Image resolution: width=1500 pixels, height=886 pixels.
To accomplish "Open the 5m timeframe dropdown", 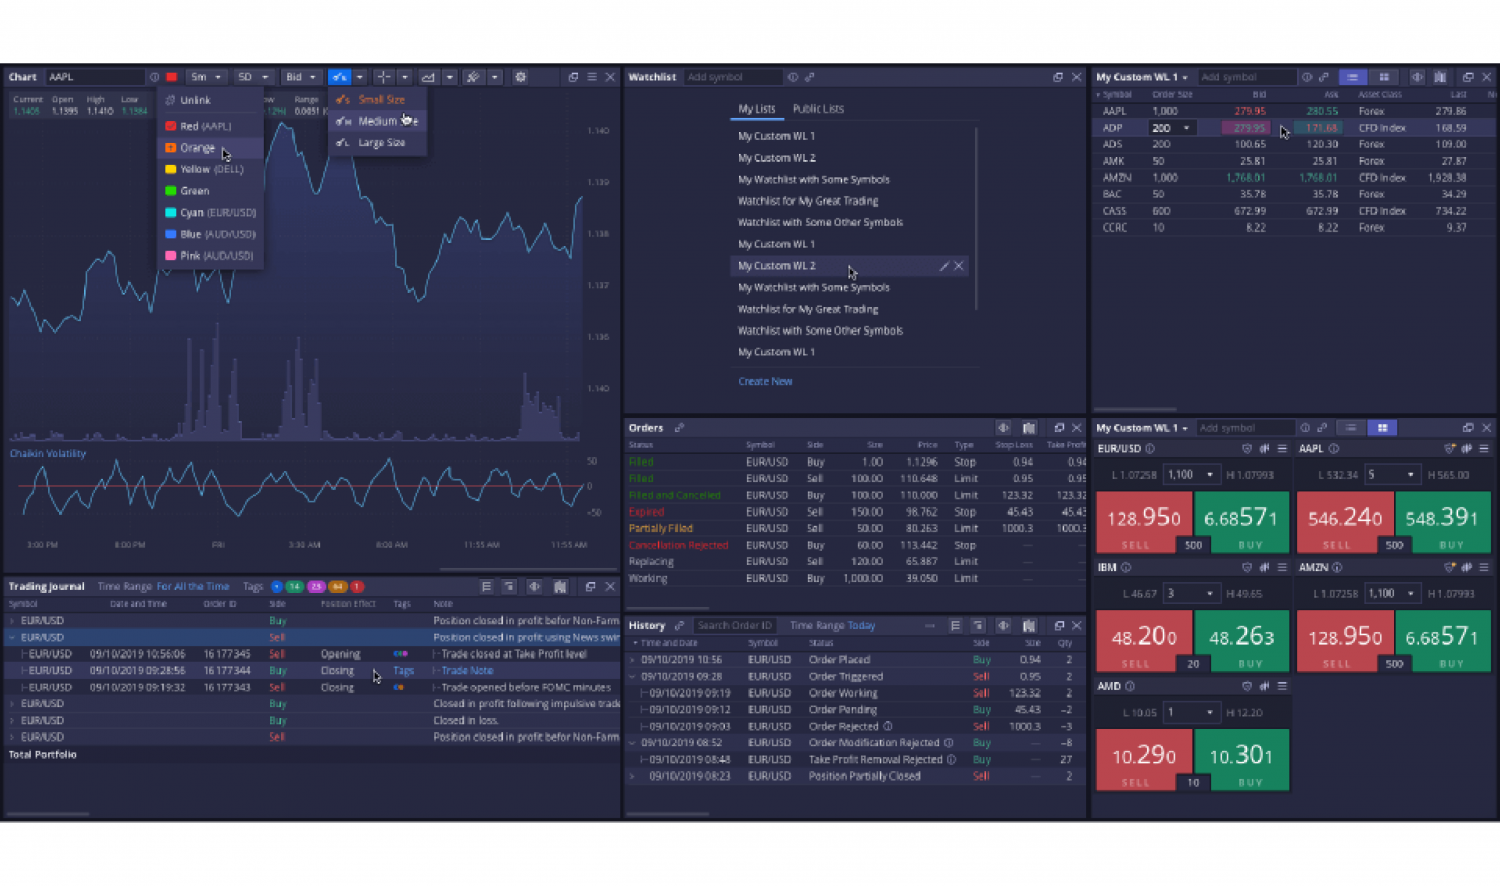I will point(206,76).
